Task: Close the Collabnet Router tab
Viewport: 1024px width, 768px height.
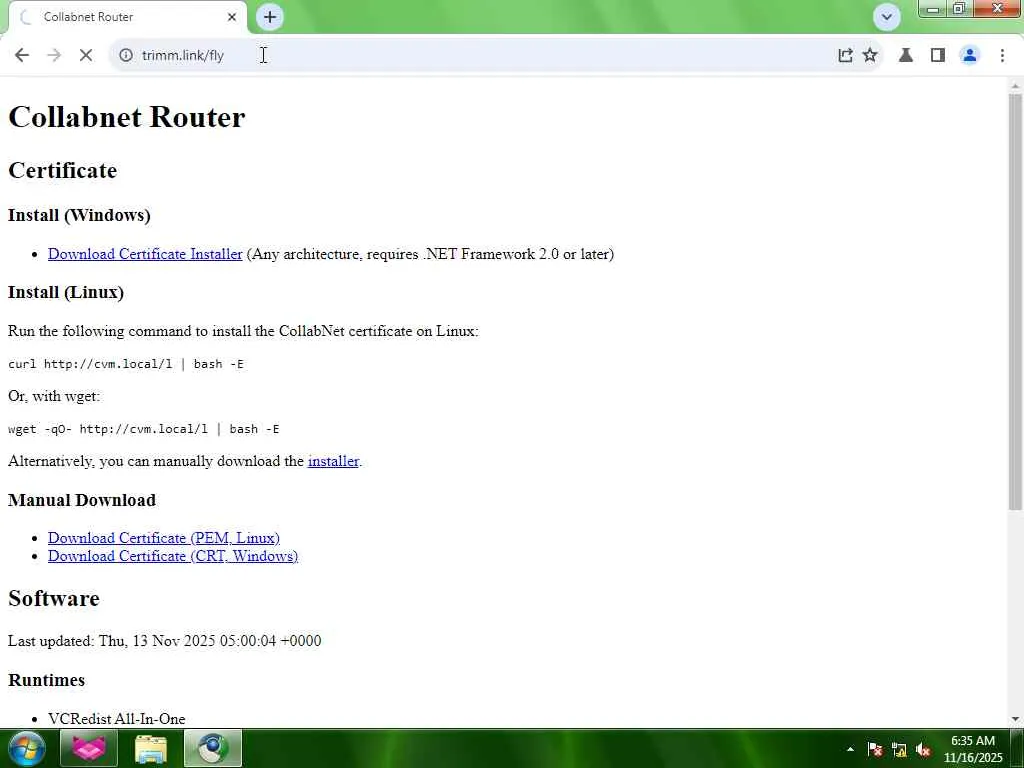Action: click(x=232, y=17)
